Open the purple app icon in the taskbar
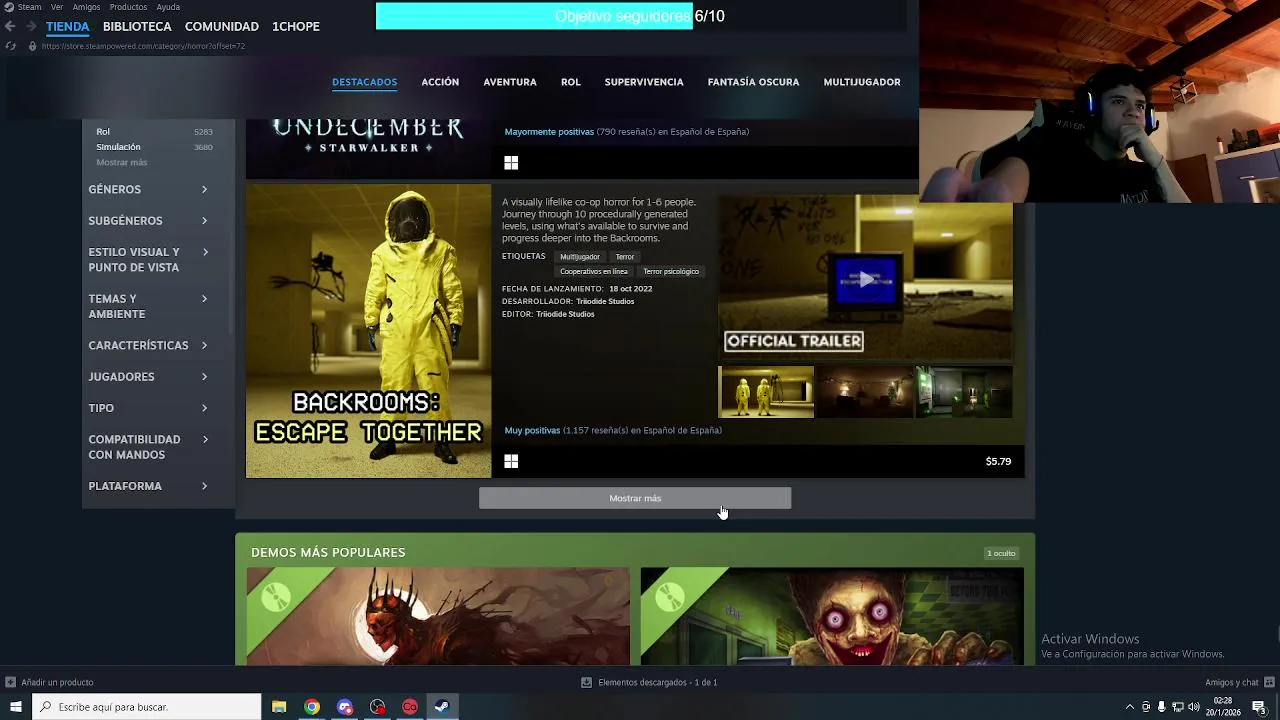Image resolution: width=1280 pixels, height=720 pixels. click(345, 707)
